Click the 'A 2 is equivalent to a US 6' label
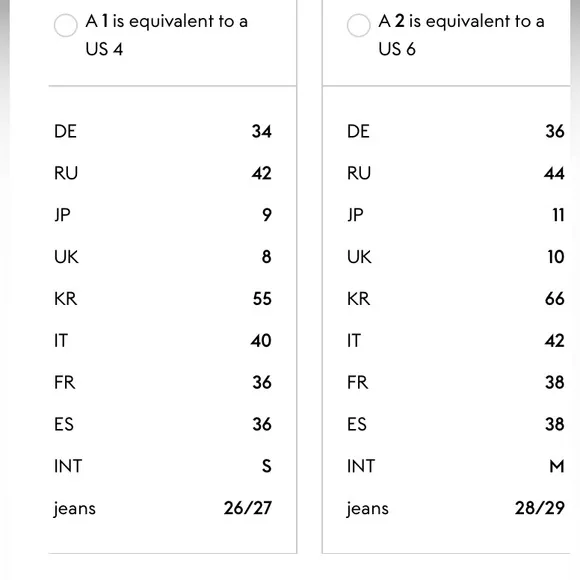The height and width of the screenshot is (580, 580). (x=461, y=35)
